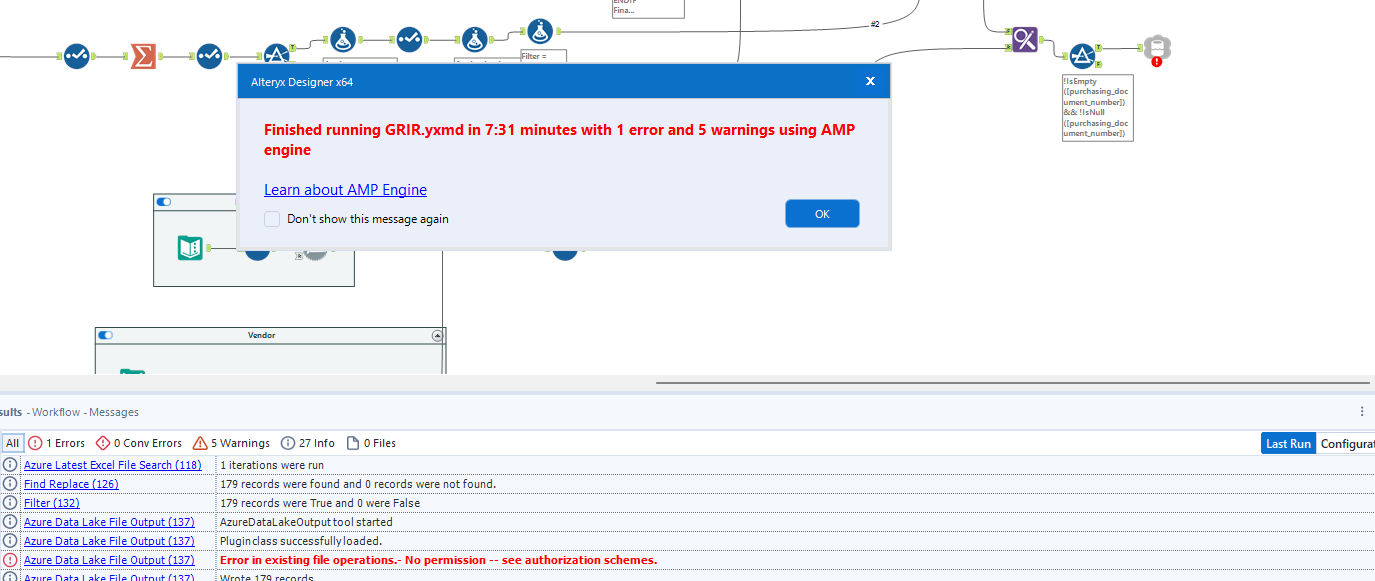Select the Last Run tab
This screenshot has height=581, width=1375.
1288,443
